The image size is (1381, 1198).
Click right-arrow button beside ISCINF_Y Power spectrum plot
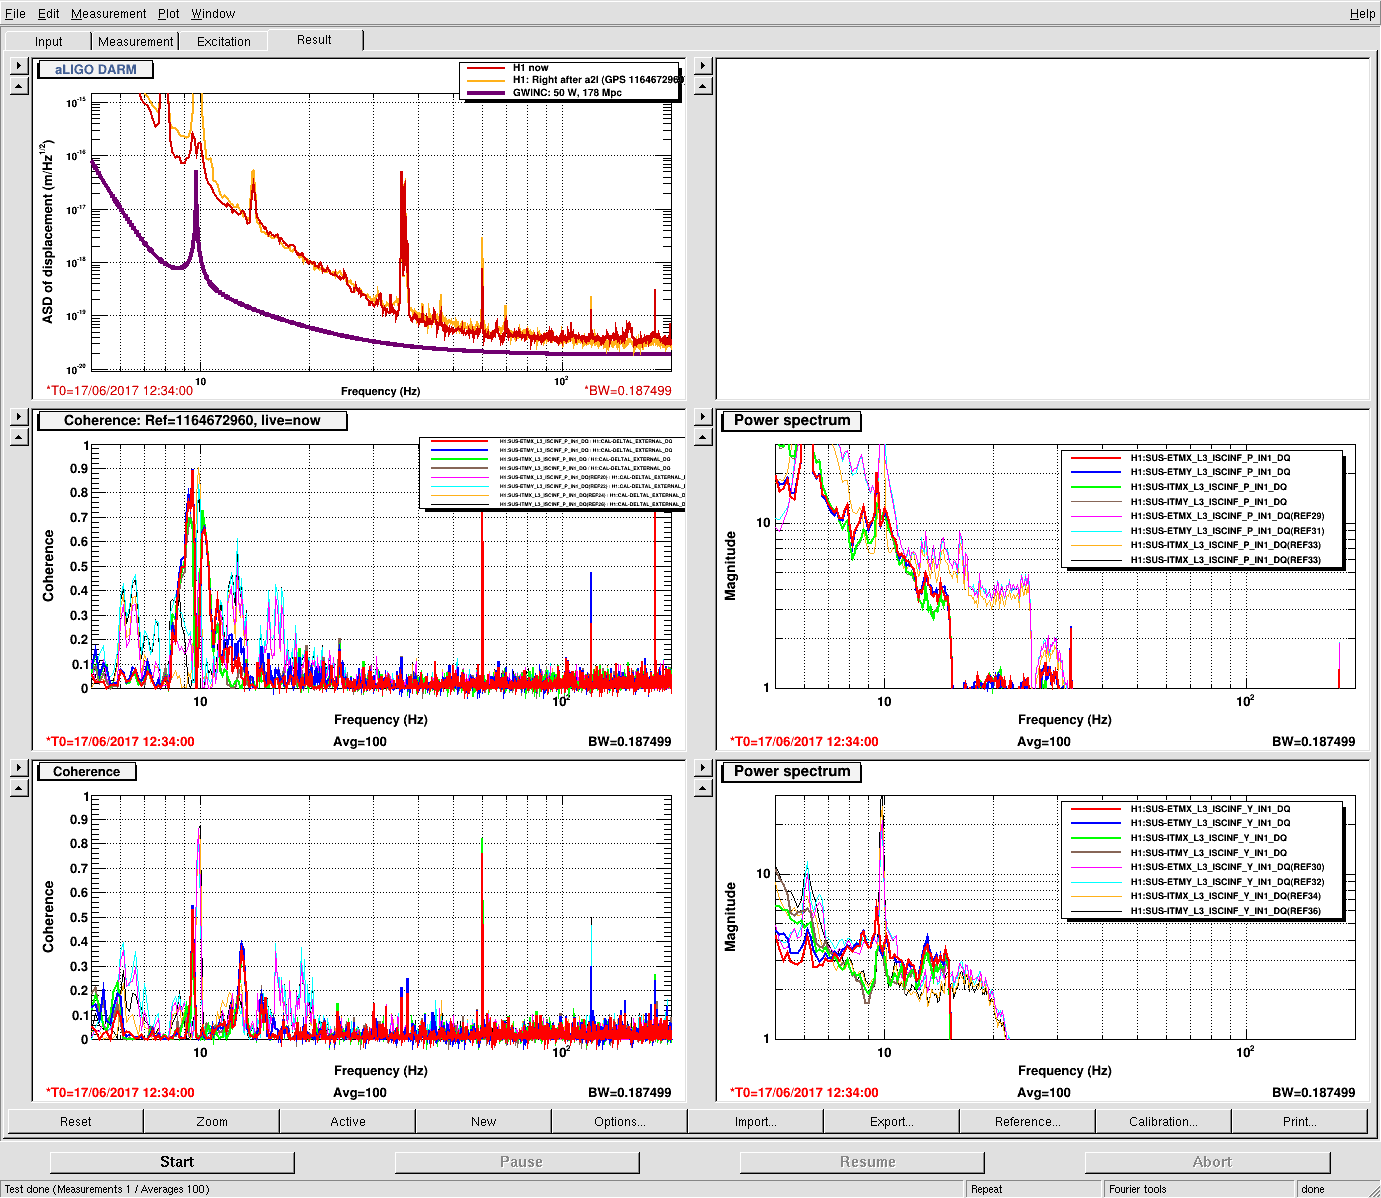(702, 768)
